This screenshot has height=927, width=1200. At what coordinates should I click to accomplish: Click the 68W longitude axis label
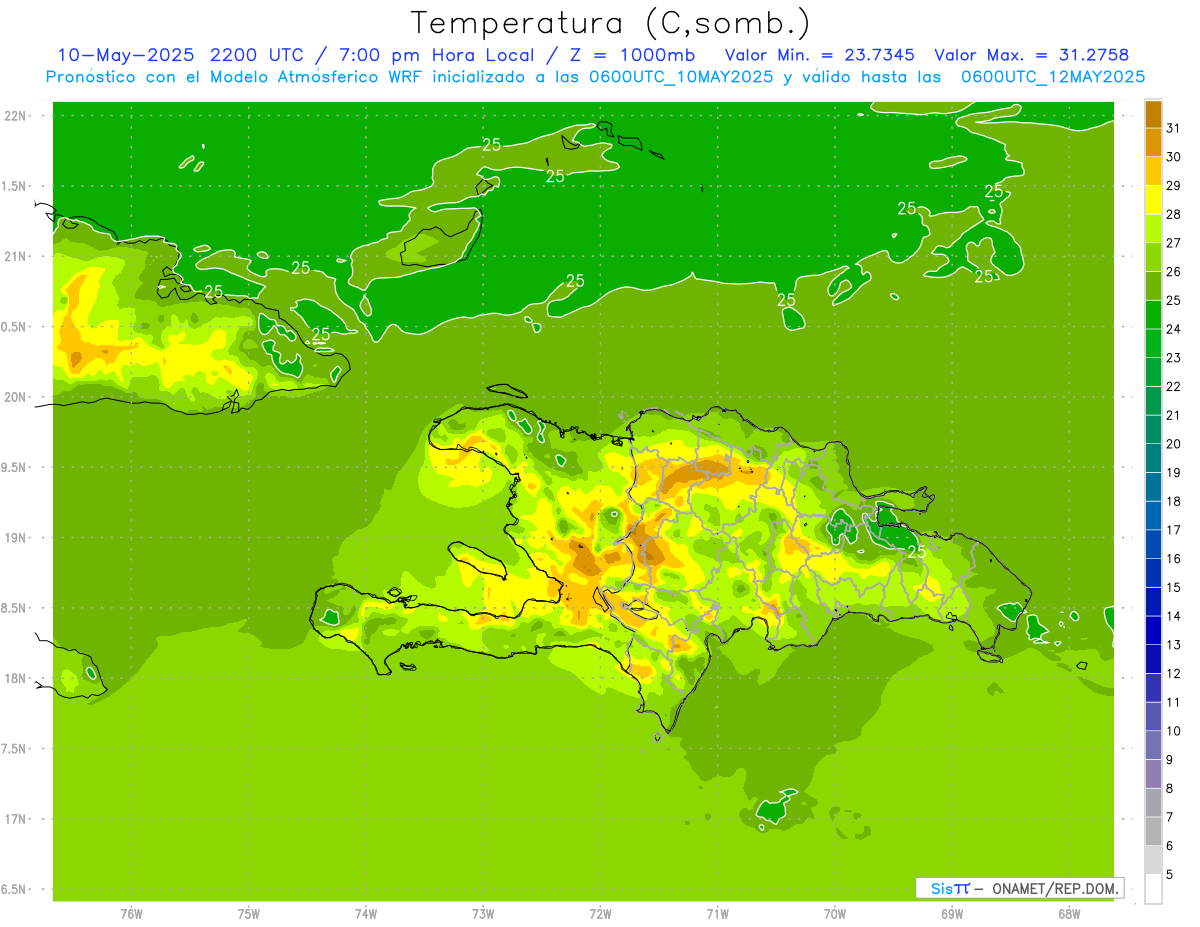pos(1069,914)
